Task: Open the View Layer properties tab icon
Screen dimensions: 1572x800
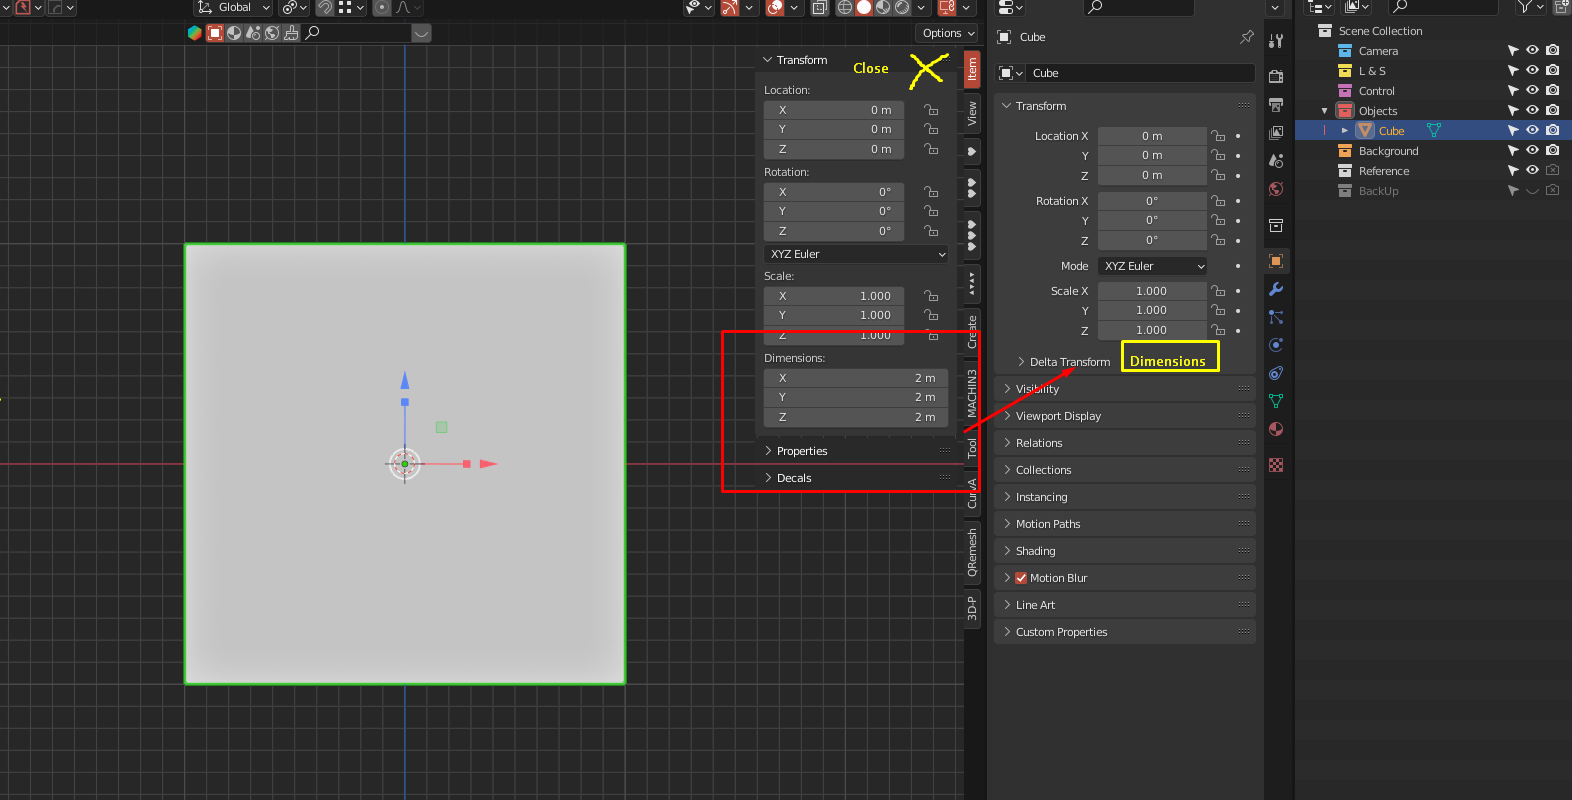Action: pos(1276,133)
